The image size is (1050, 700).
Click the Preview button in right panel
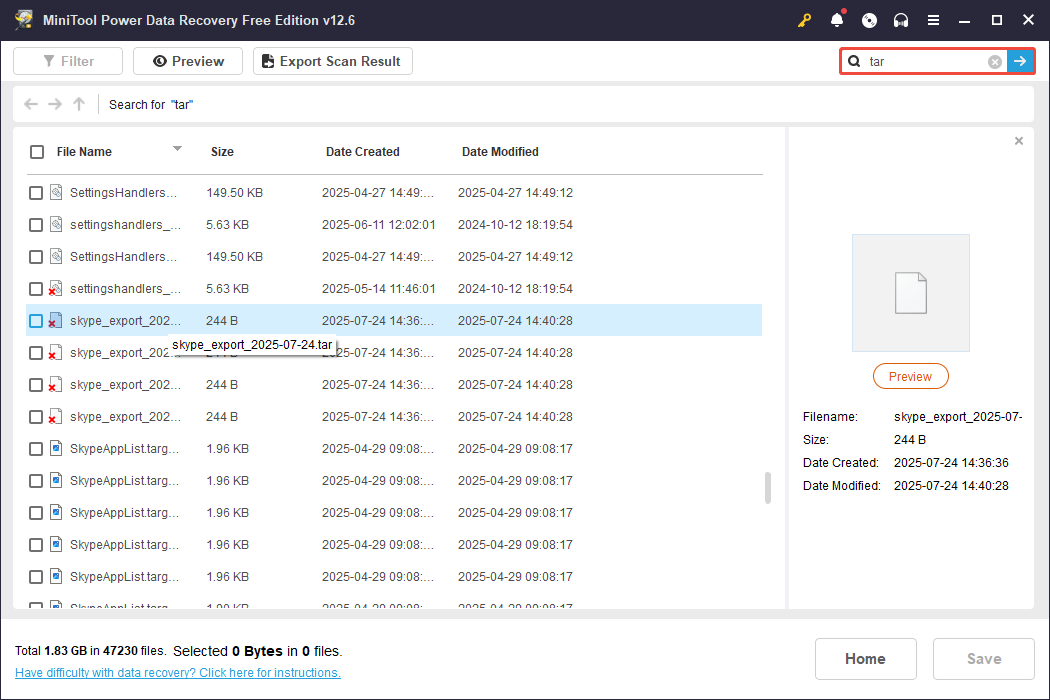click(910, 376)
